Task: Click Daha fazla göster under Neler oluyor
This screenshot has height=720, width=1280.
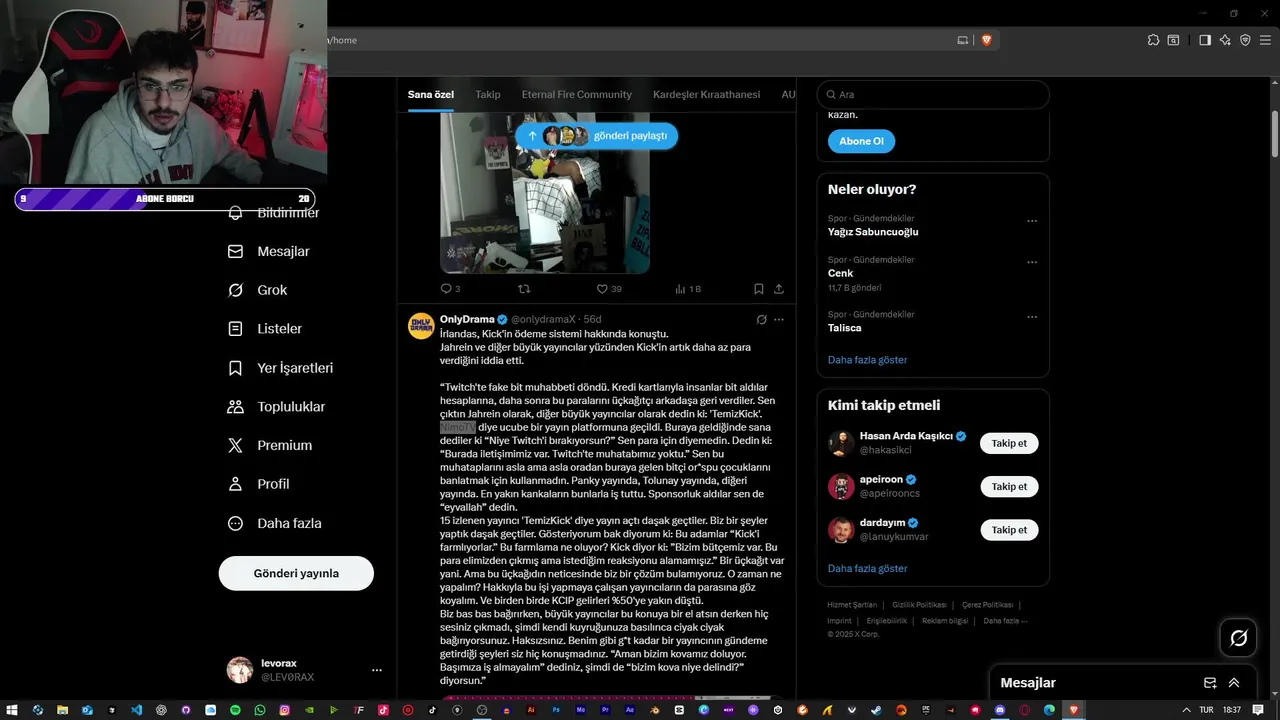Action: pos(867,360)
